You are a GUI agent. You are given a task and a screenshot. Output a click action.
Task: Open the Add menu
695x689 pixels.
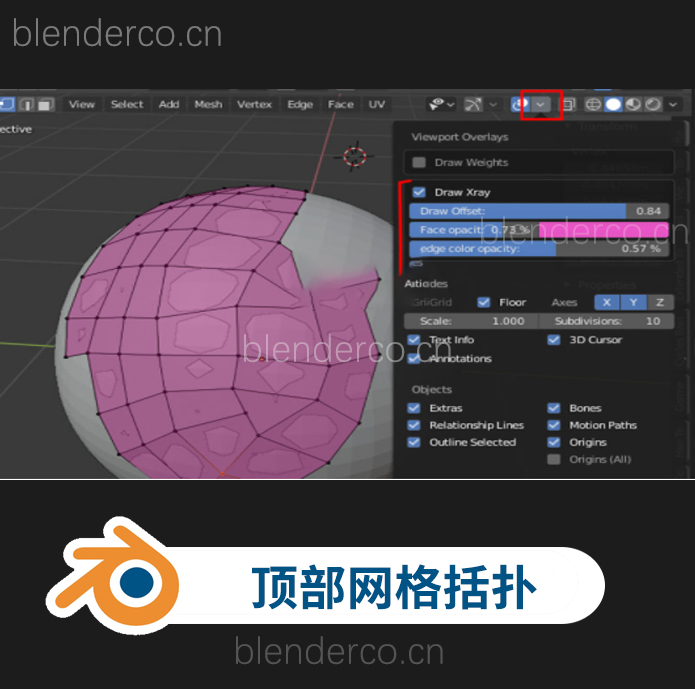point(169,105)
